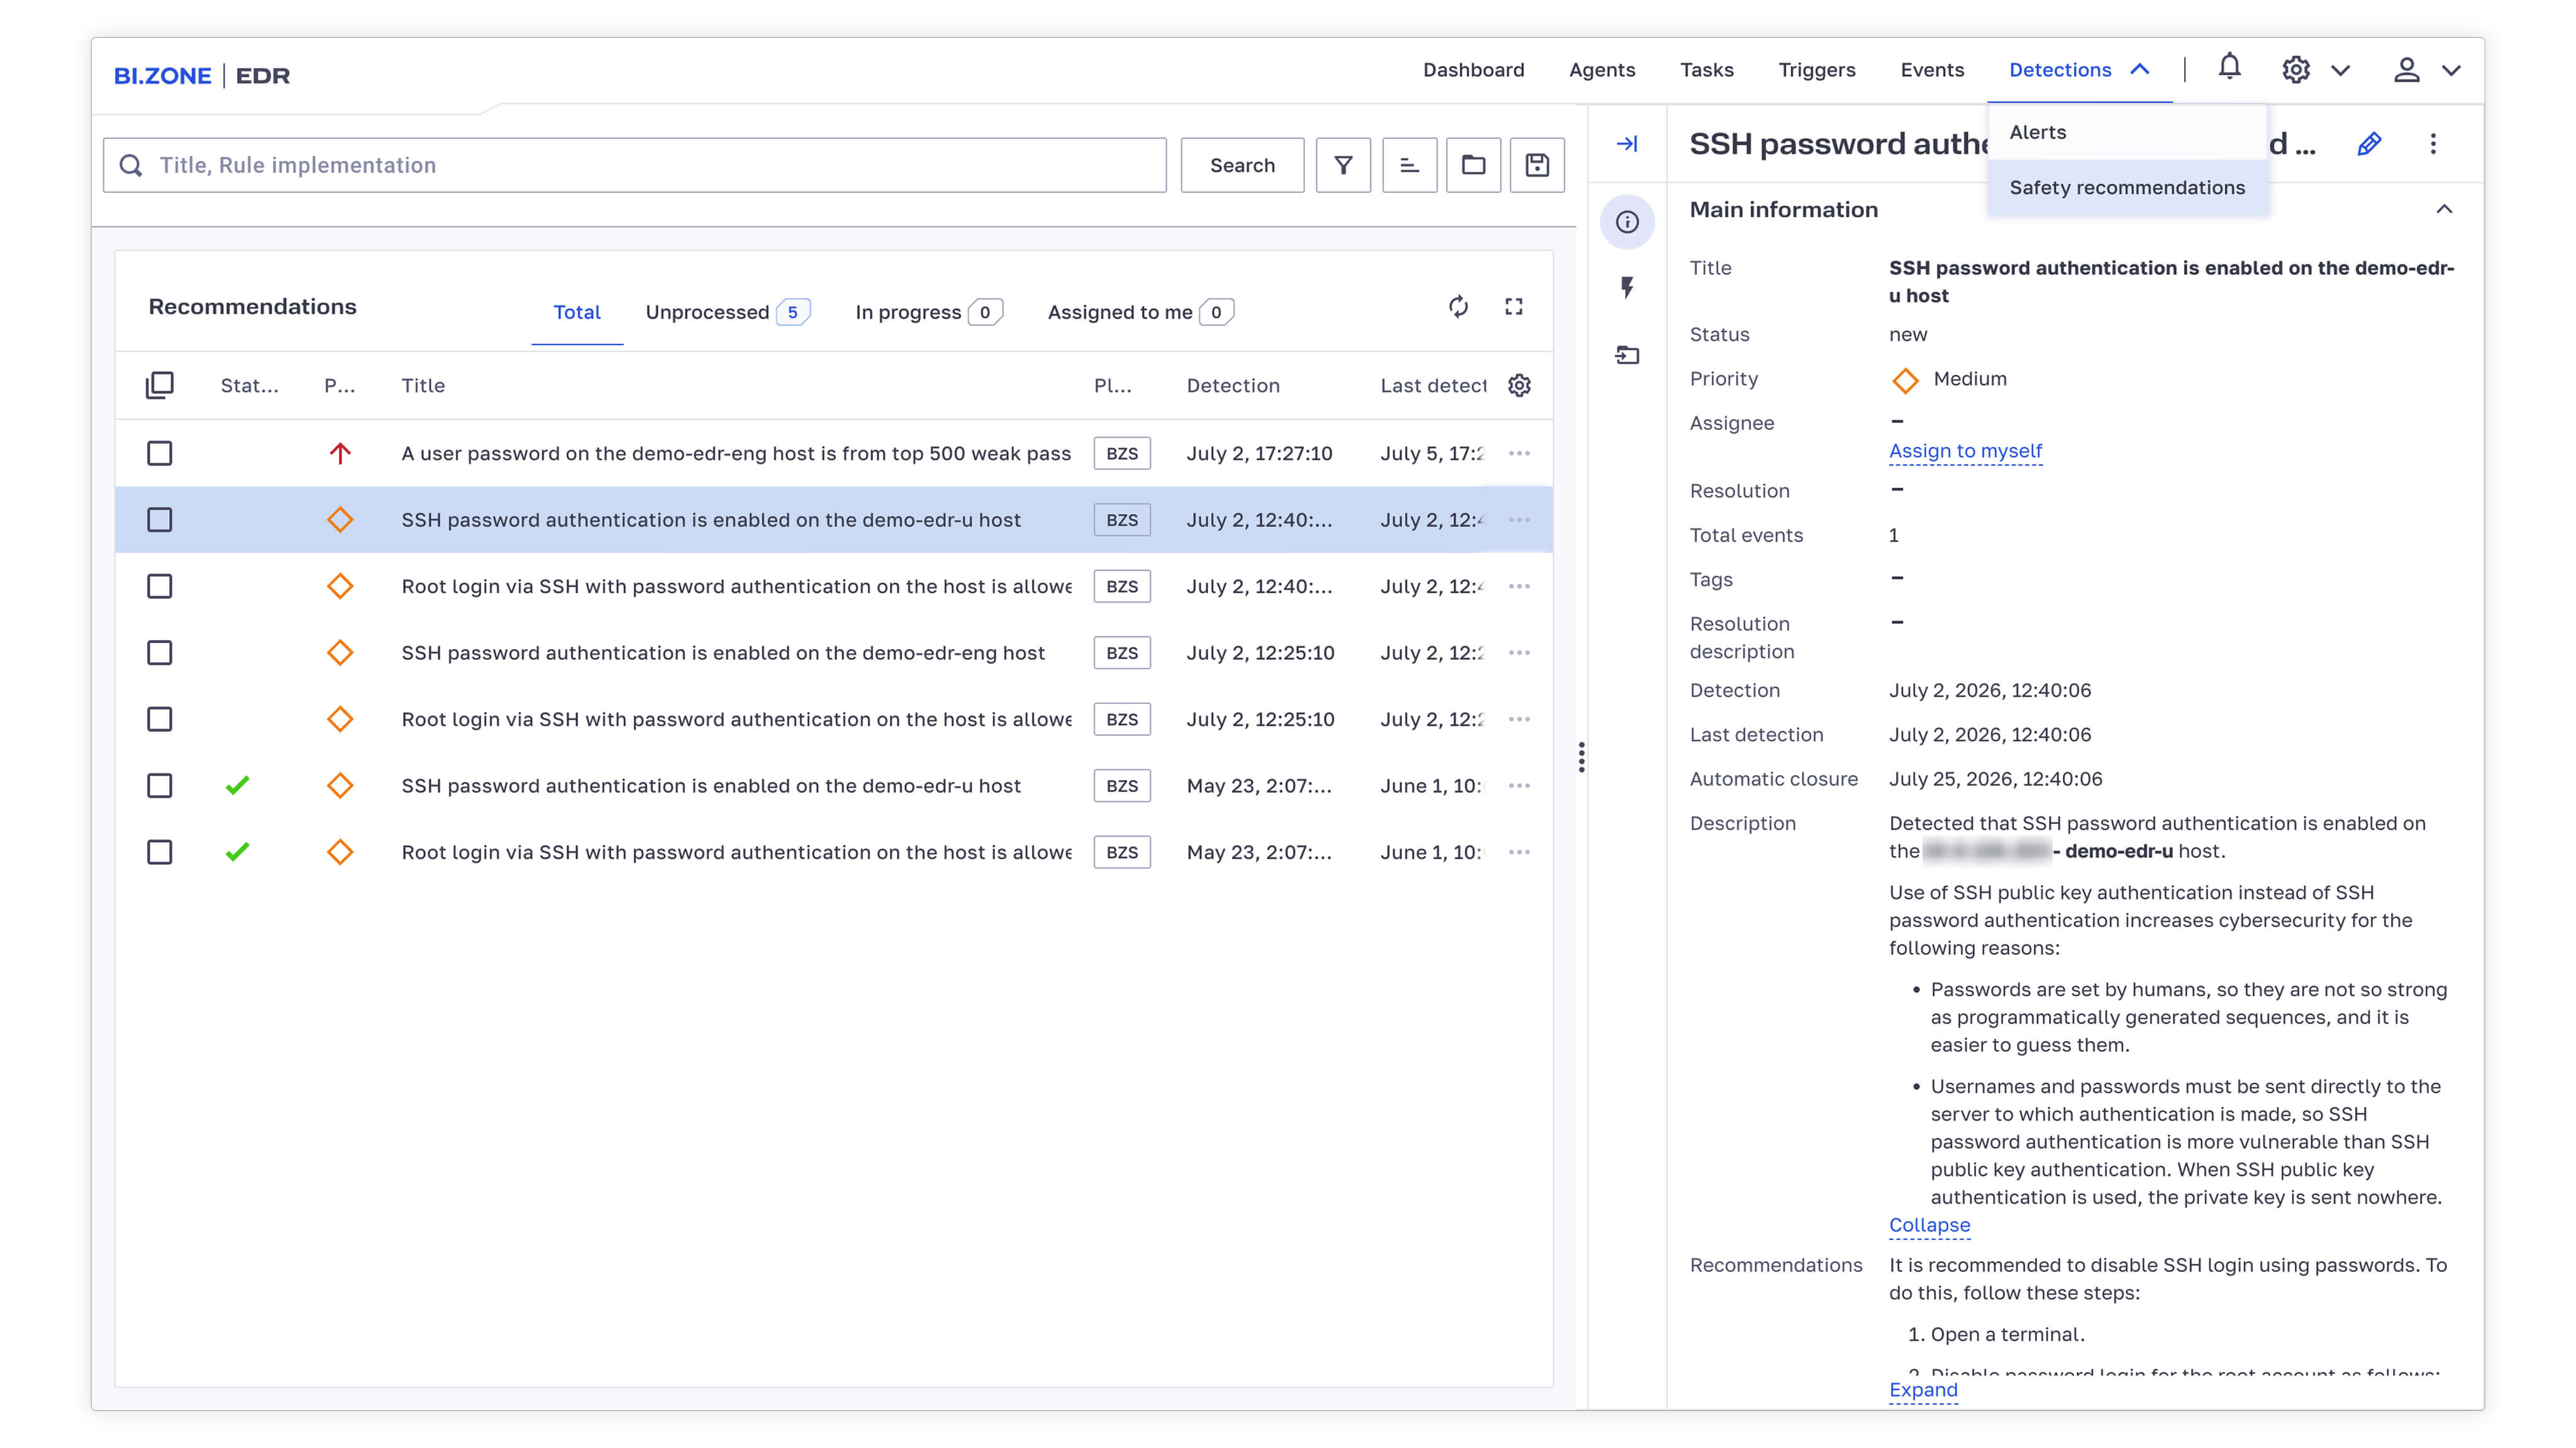
Task: Click the filter funnel icon
Action: coord(1343,165)
